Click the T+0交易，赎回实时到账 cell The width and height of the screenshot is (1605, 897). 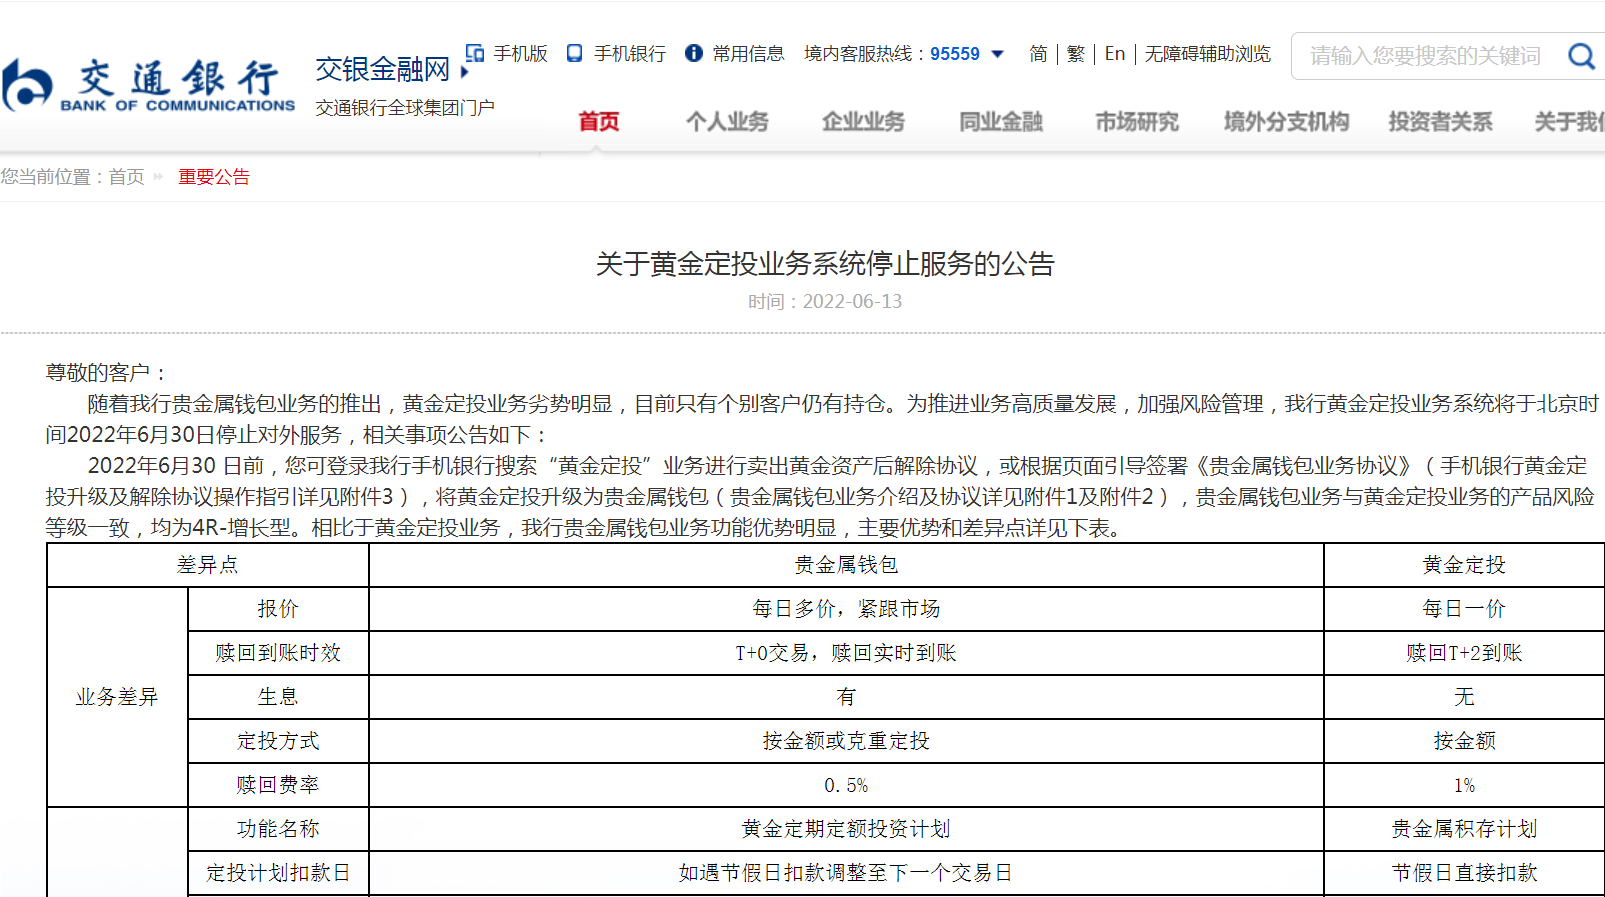(x=846, y=653)
